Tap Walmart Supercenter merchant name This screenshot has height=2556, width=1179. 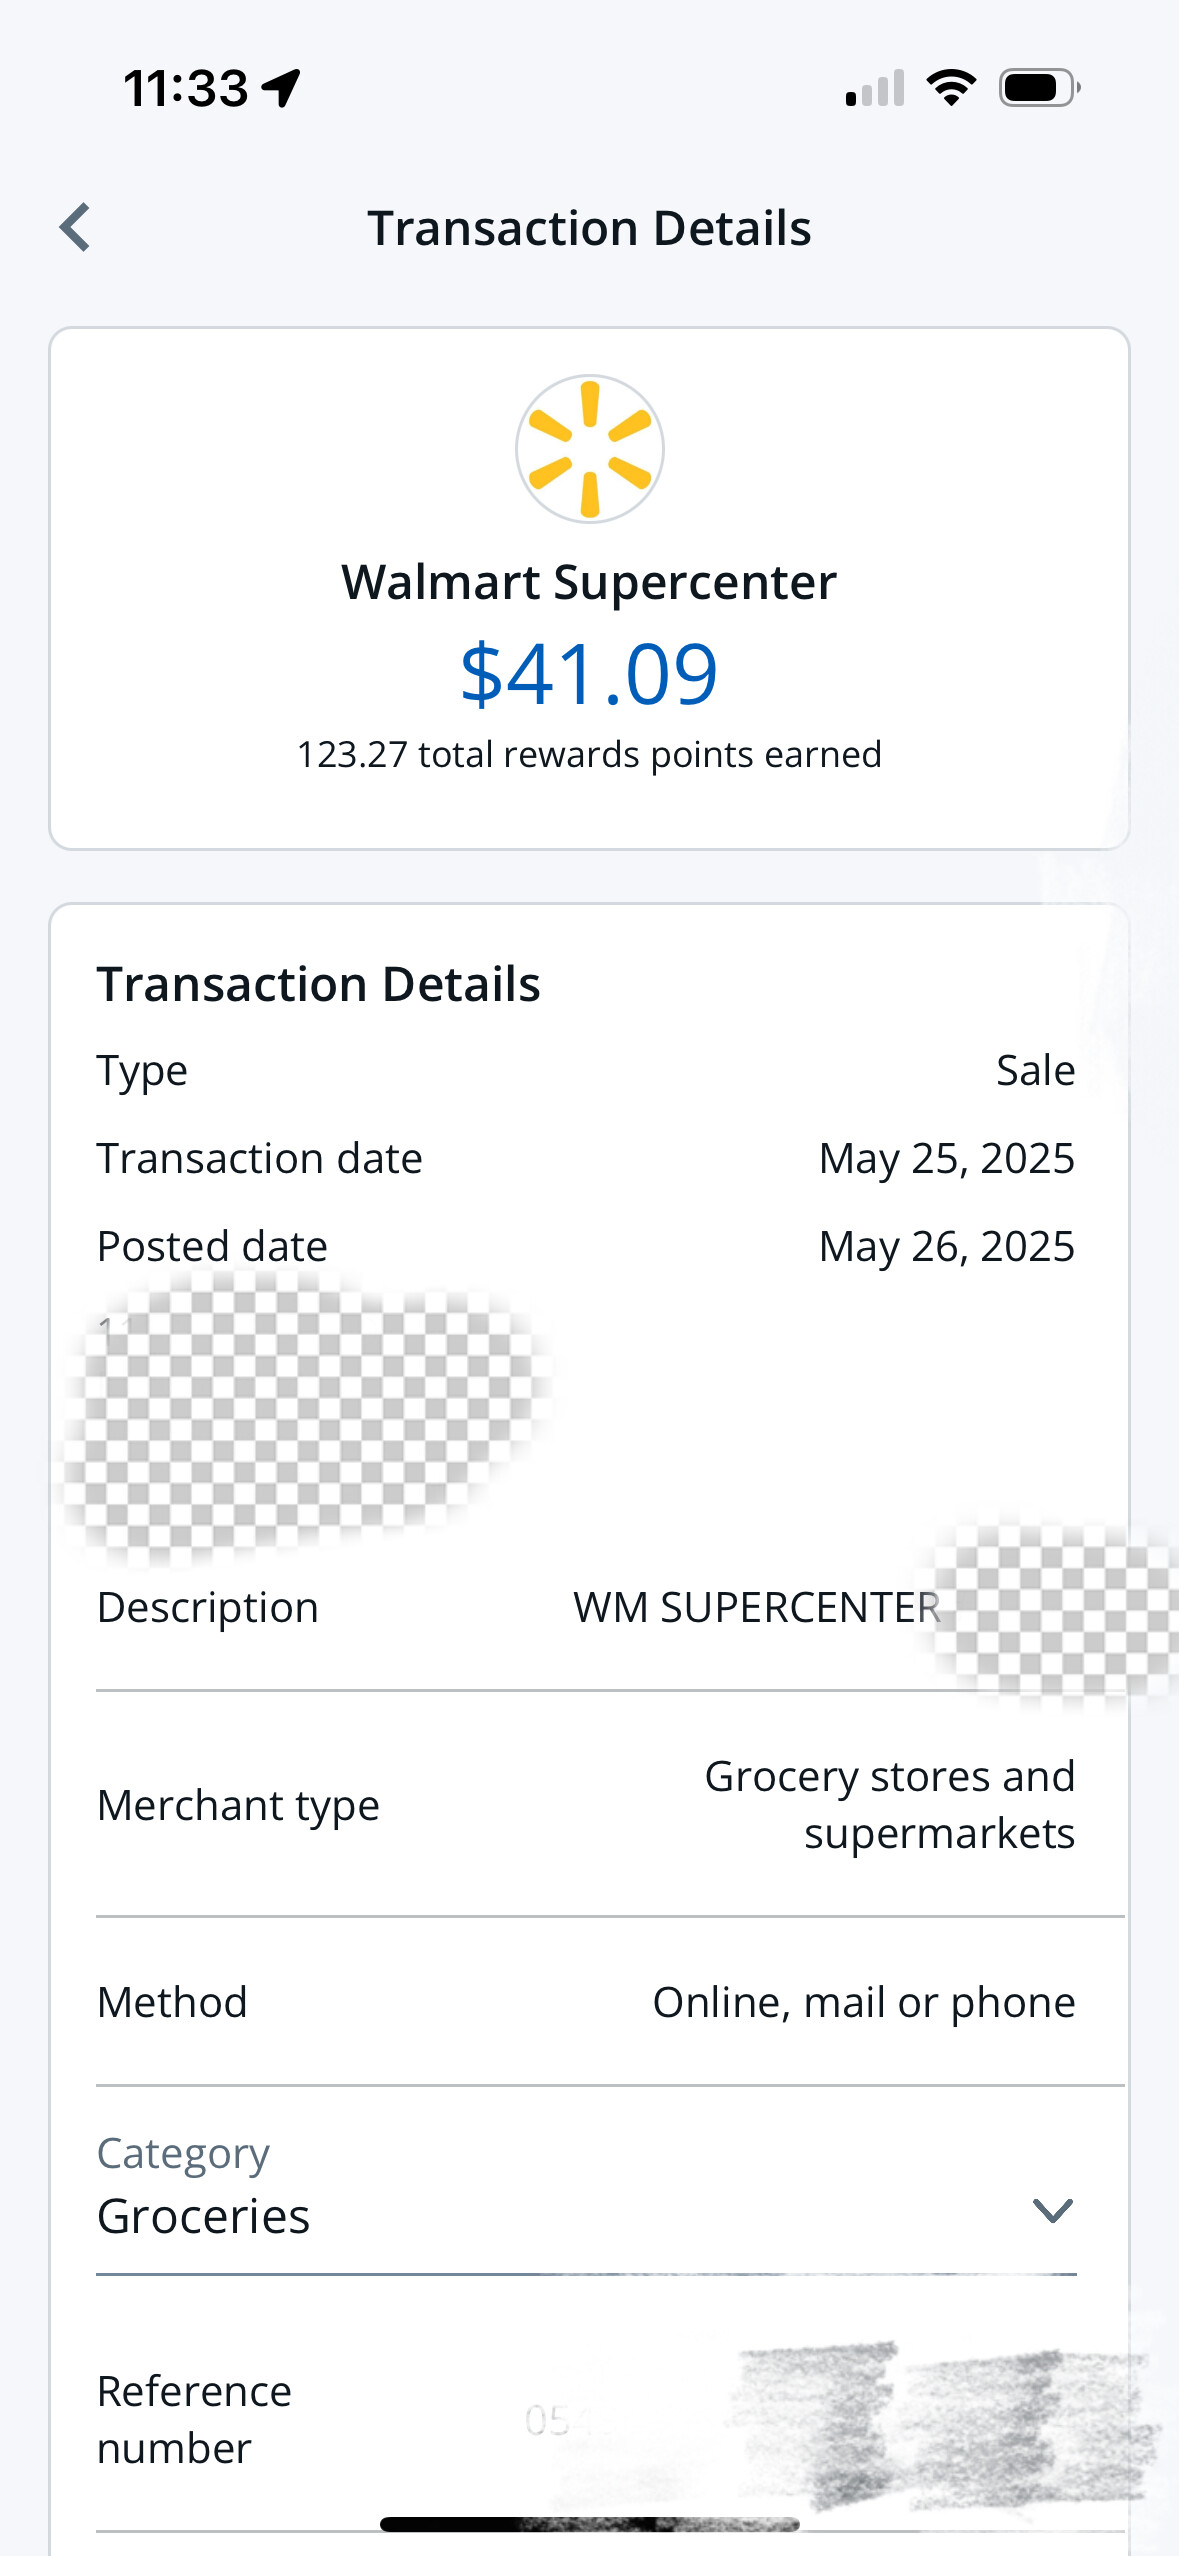click(x=589, y=582)
